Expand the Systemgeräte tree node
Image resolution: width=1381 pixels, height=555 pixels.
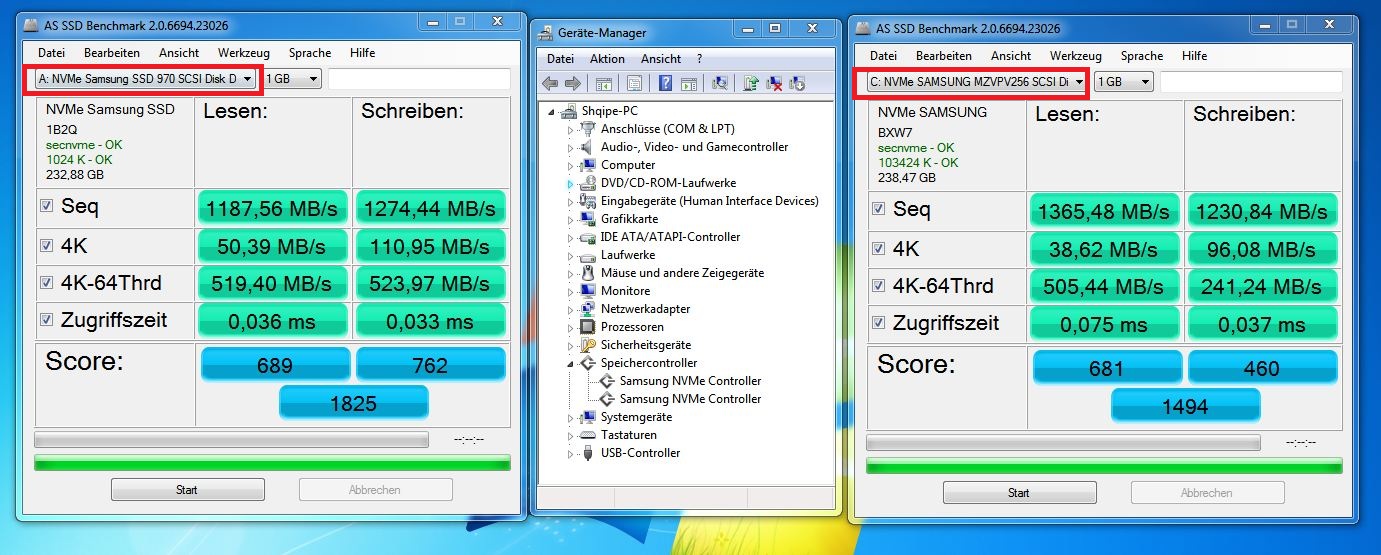point(572,417)
